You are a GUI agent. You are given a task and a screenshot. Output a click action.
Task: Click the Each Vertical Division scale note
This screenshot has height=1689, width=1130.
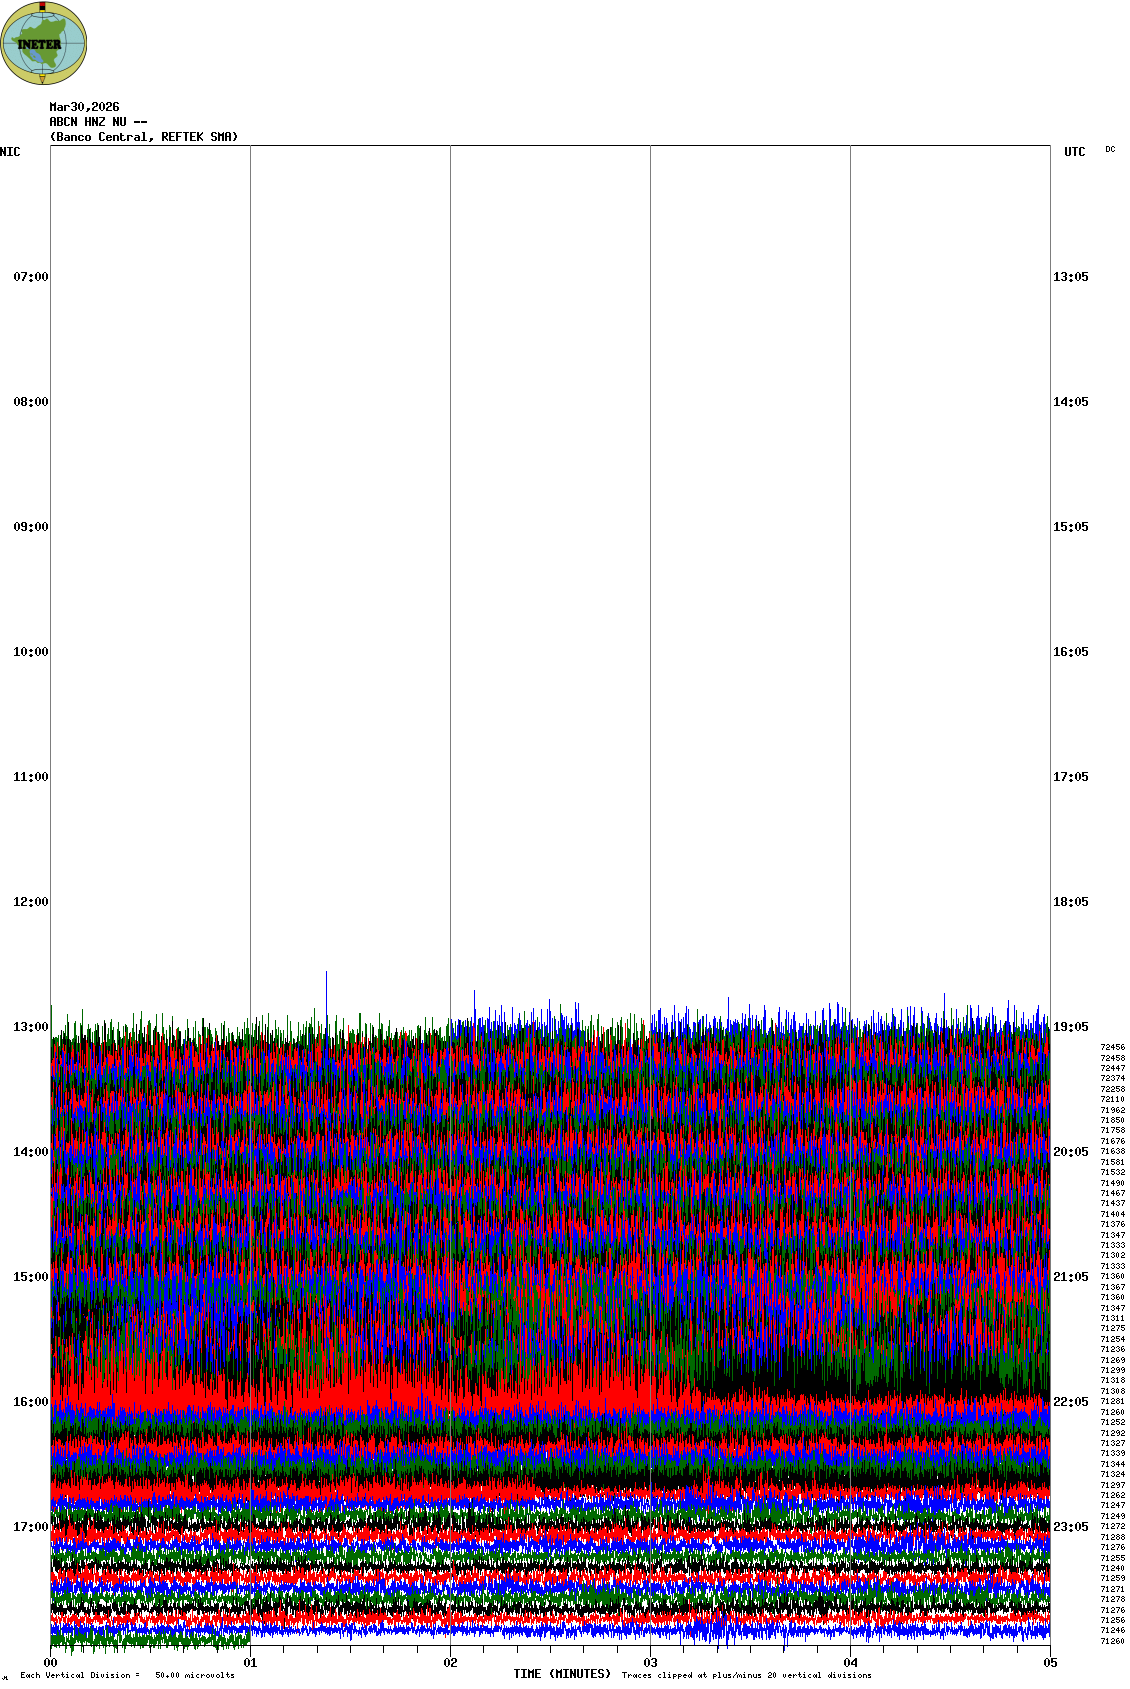(x=127, y=1675)
